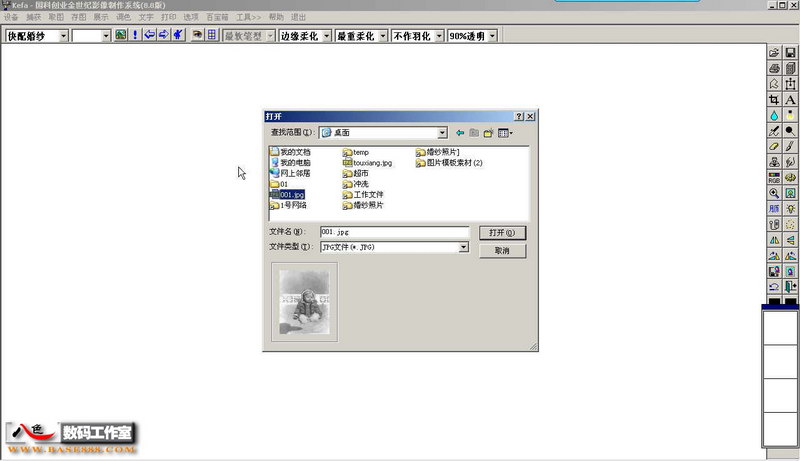Open the 百宝箱 menu
Screen dimensions: 800x461
pyautogui.click(x=217, y=17)
